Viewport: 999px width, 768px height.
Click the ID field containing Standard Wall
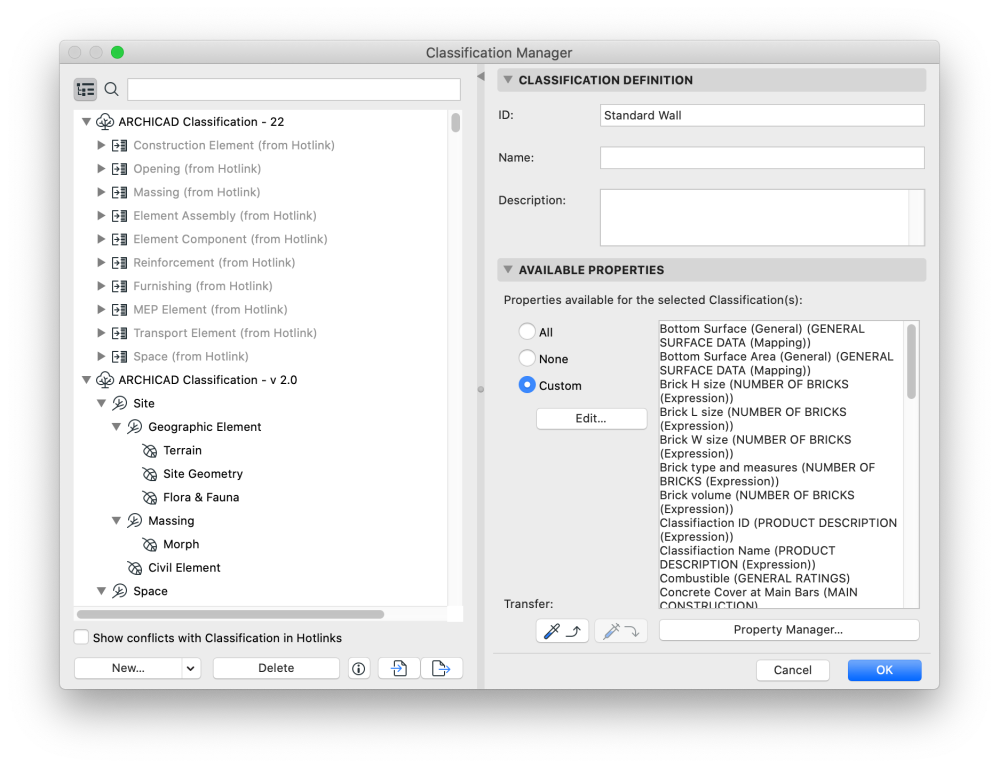762,115
